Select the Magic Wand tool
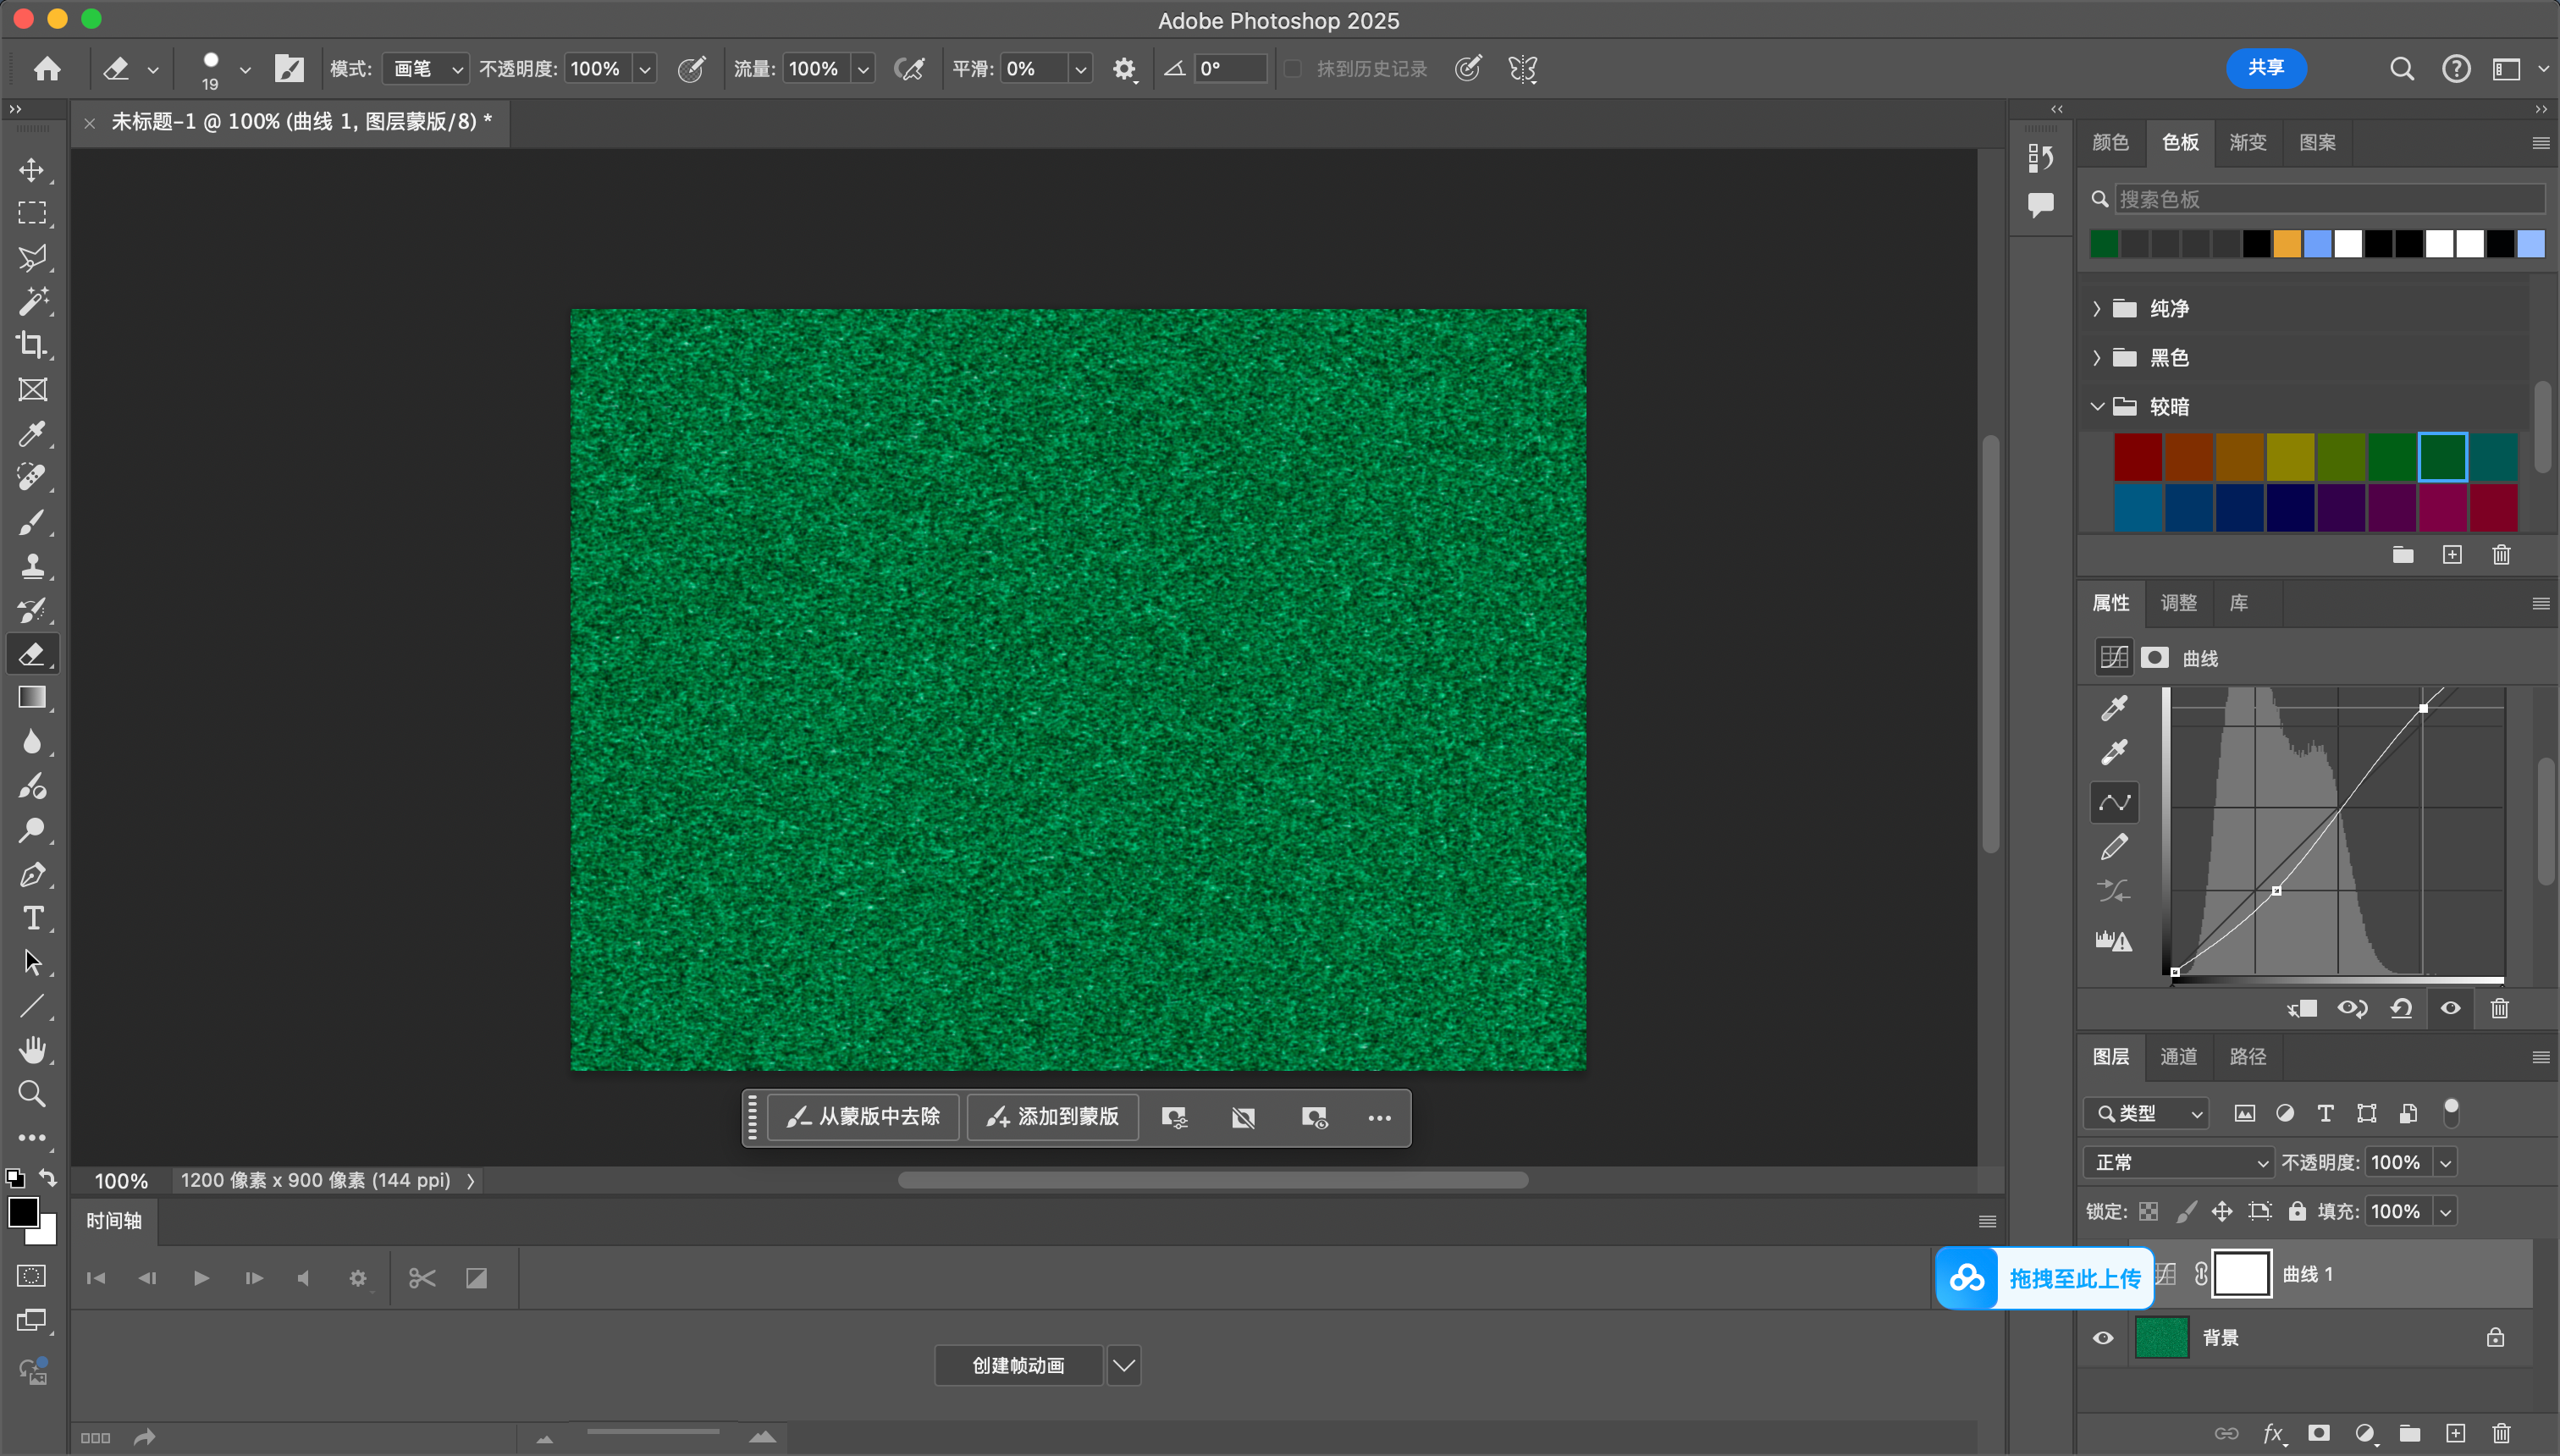Screen dimensions: 2560x1456 click(32, 301)
